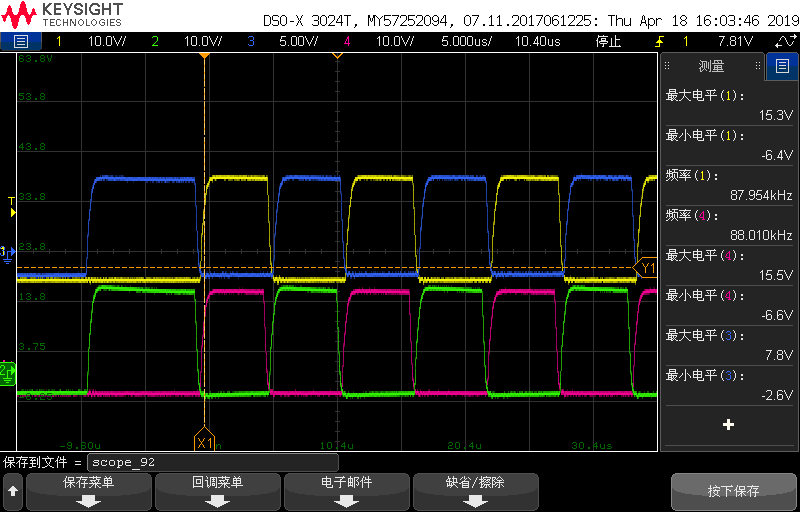Click the -2.6V measurement value

(x=778, y=395)
